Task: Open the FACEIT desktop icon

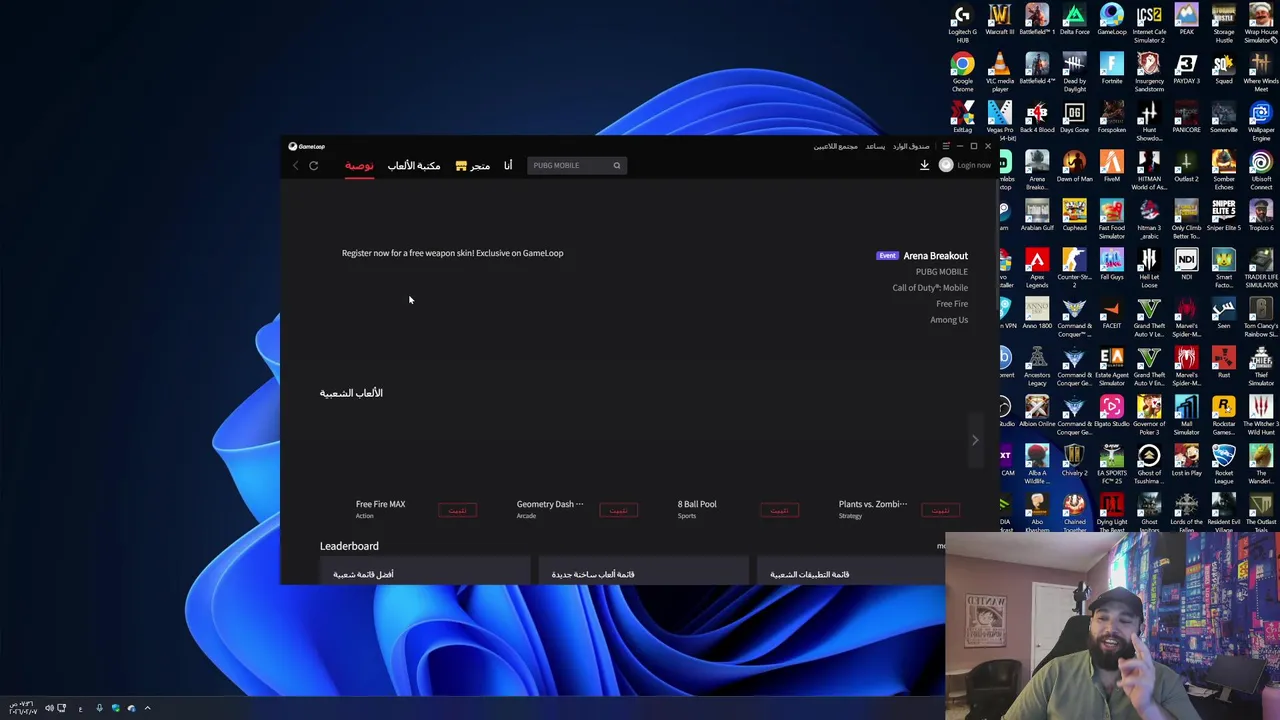Action: tap(1111, 314)
